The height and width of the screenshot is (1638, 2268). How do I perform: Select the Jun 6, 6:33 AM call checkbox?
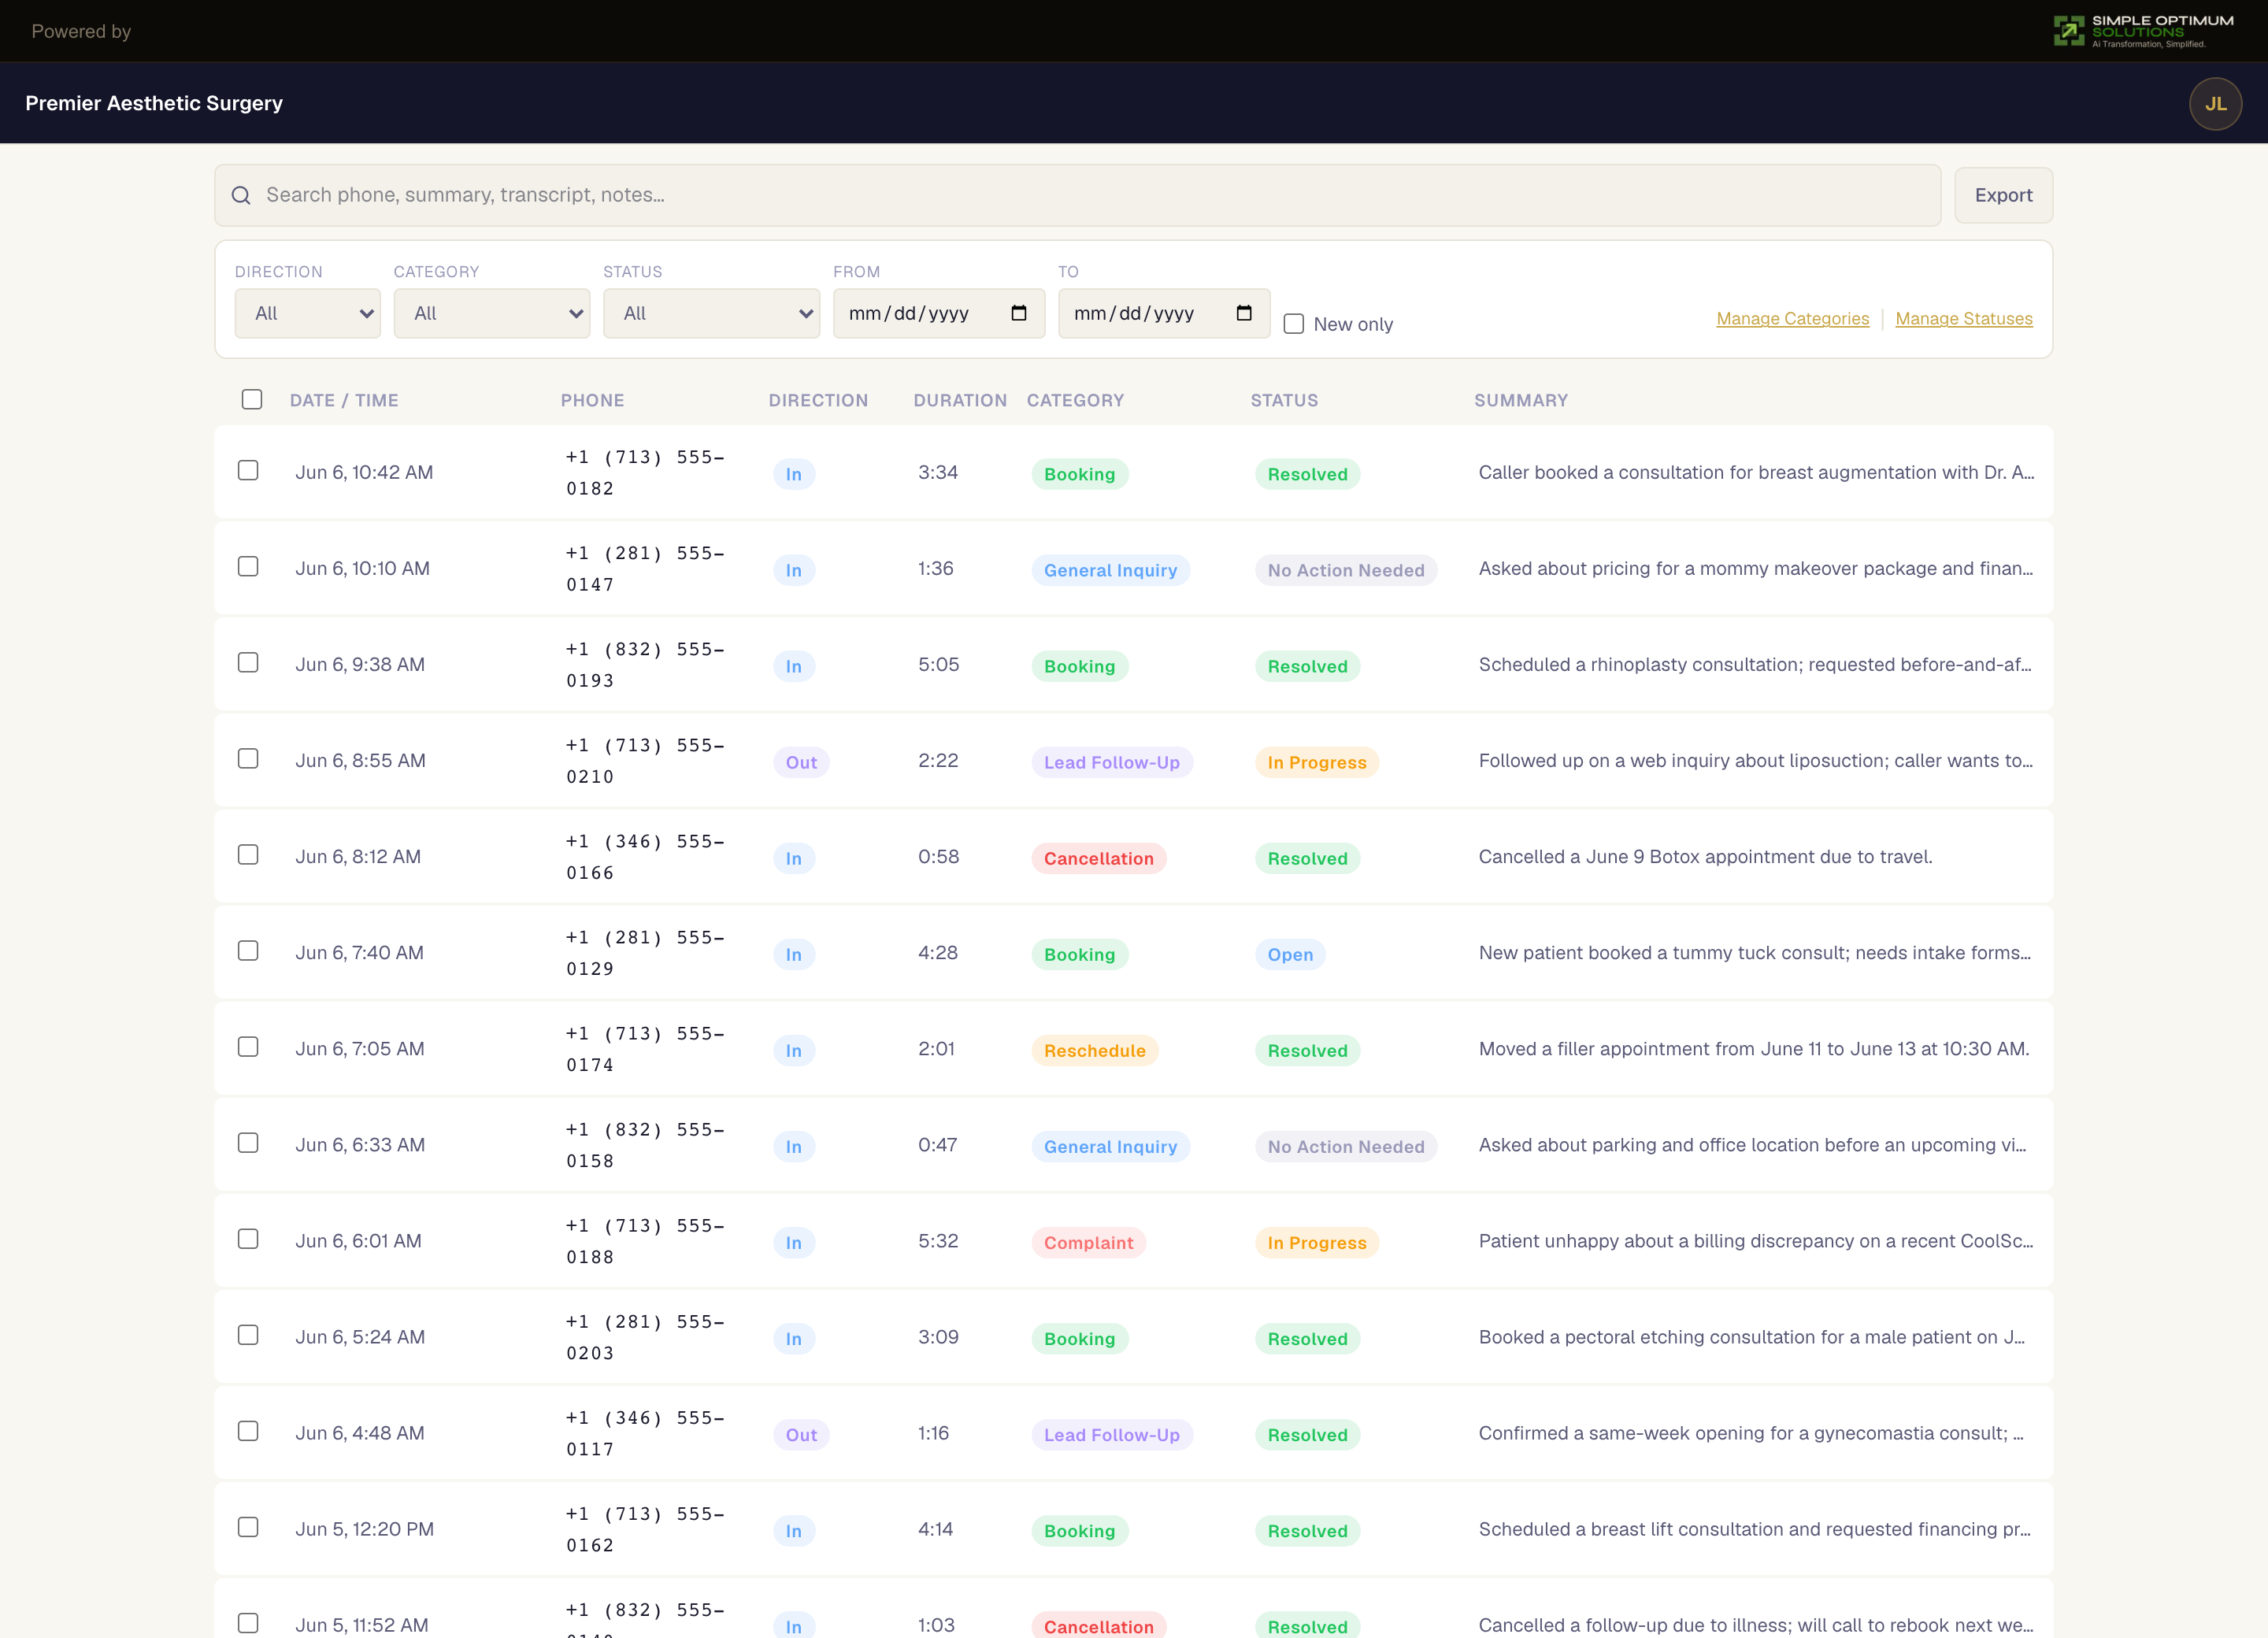248,1142
